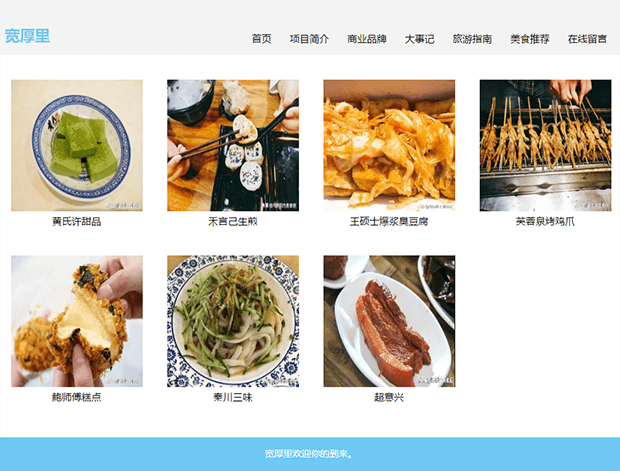Click the 秦川三味 label
The height and width of the screenshot is (471, 620).
[233, 397]
